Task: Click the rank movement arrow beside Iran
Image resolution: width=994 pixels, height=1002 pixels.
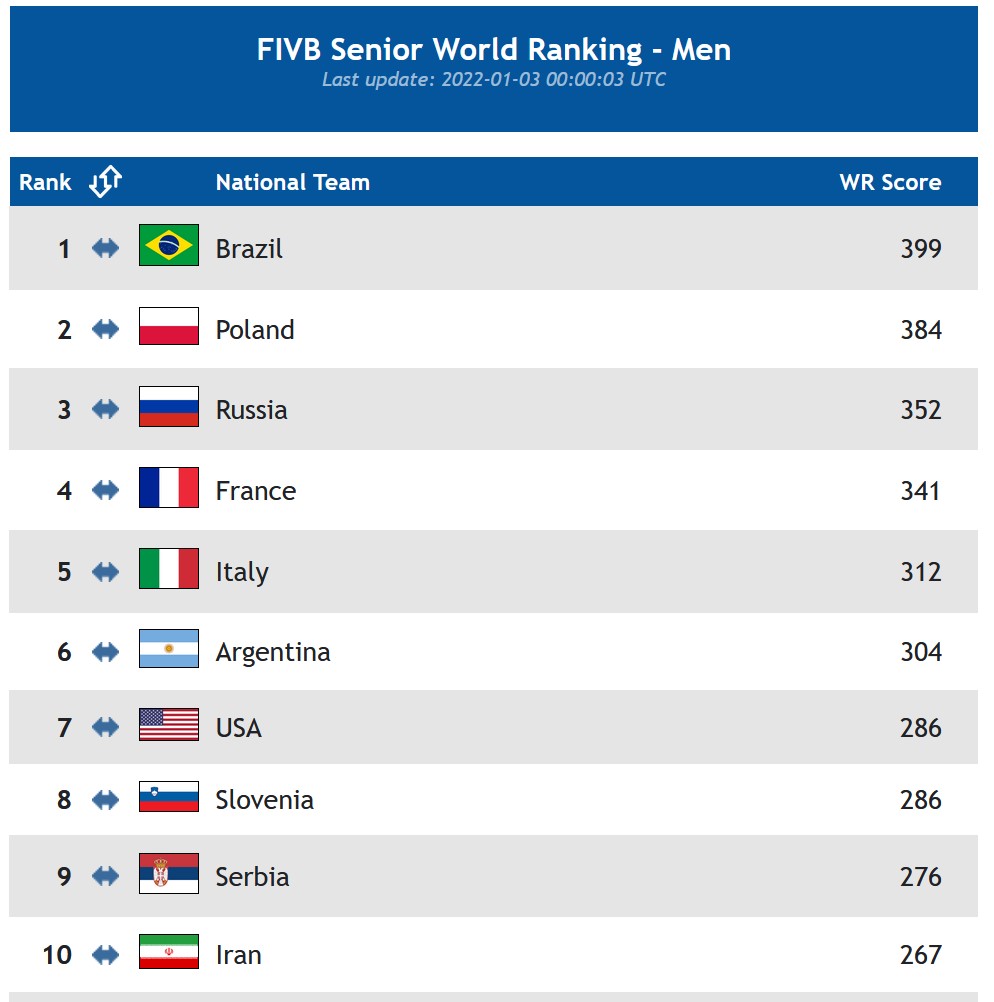Action: (x=105, y=955)
